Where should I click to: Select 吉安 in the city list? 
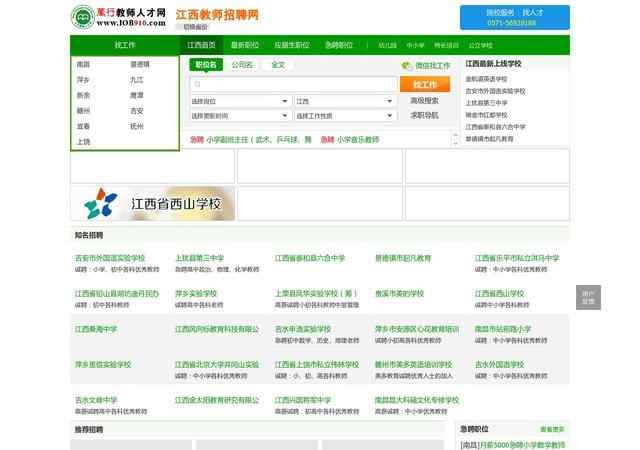137,111
